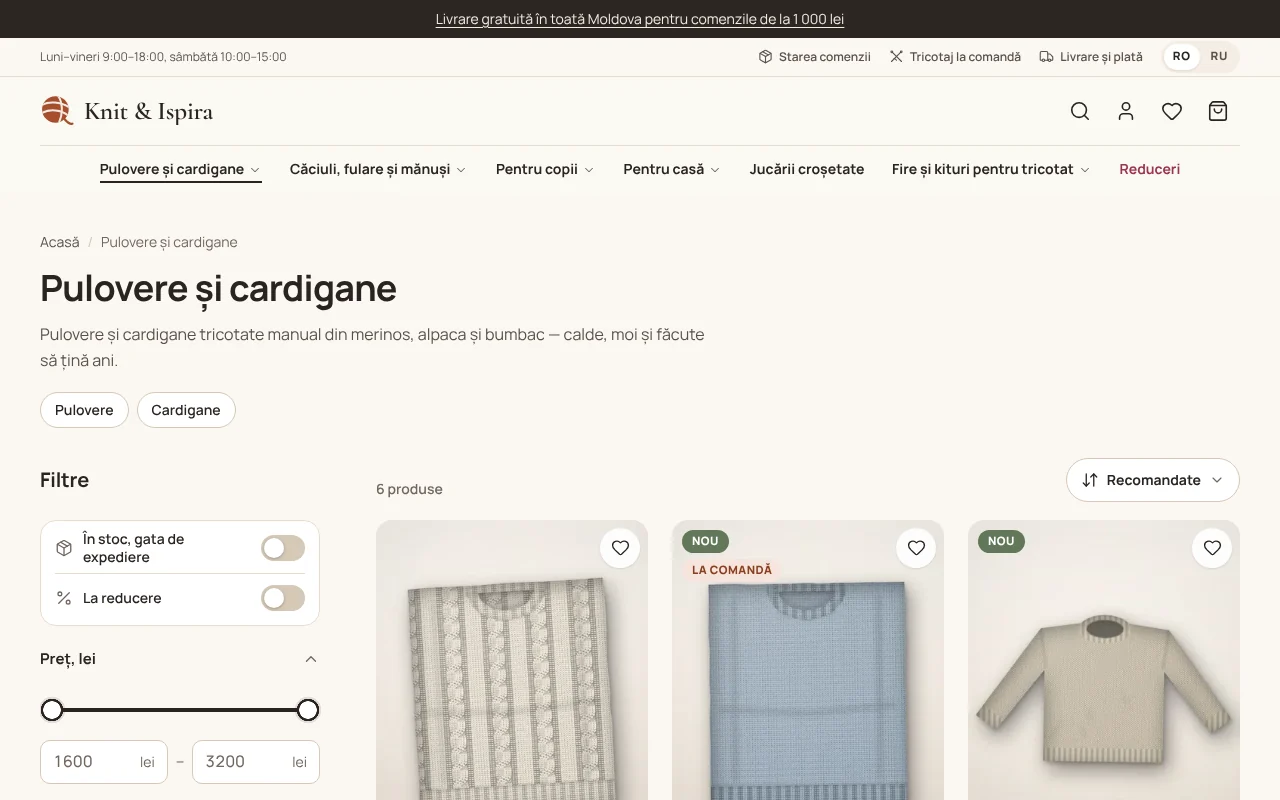
Task: Click the box icon beside Starea comenzii
Action: coord(765,57)
